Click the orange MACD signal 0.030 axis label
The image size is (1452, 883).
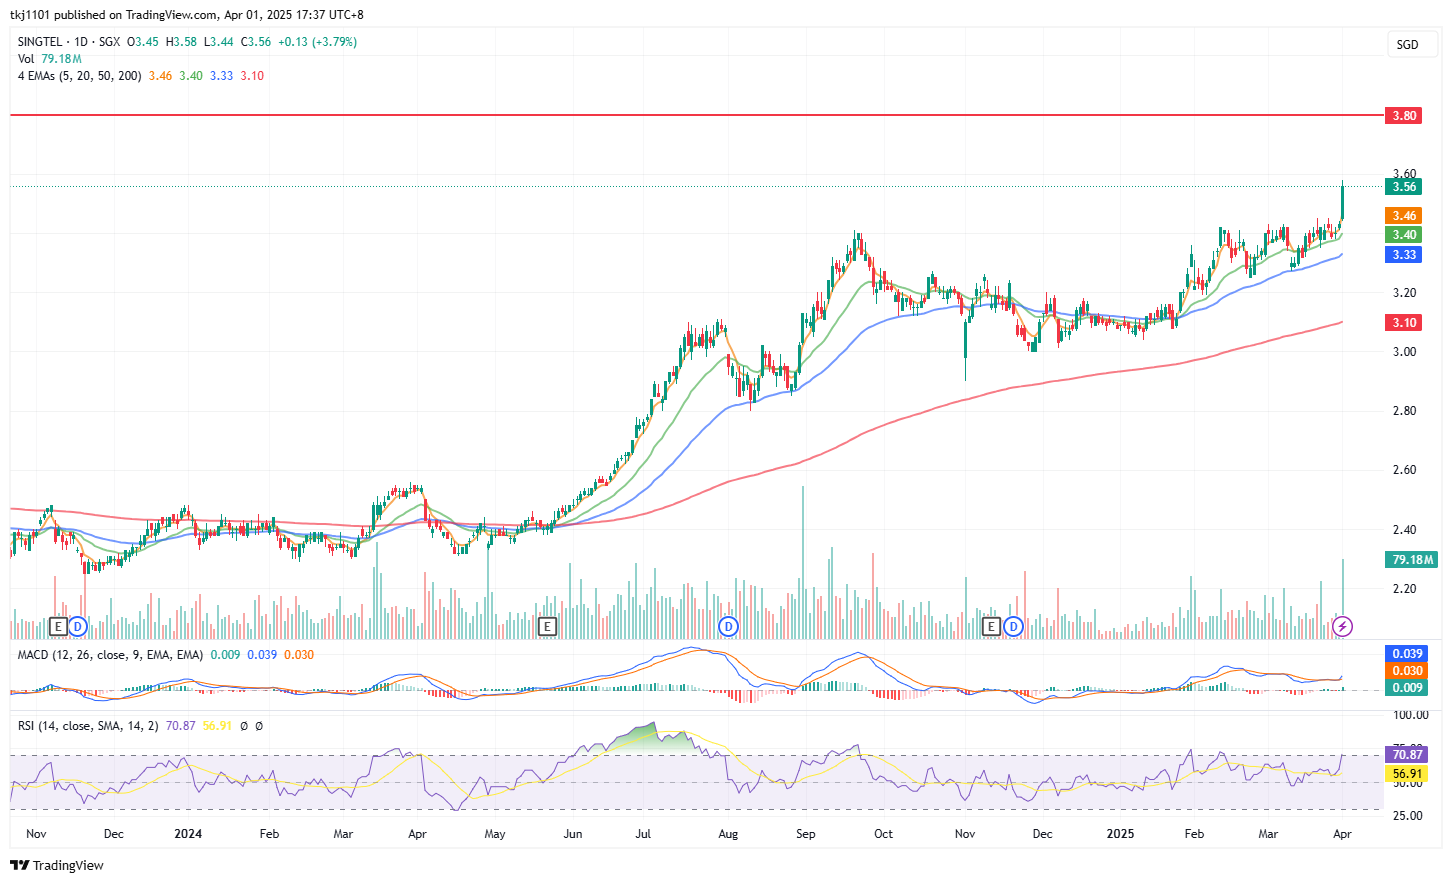pyautogui.click(x=1407, y=671)
